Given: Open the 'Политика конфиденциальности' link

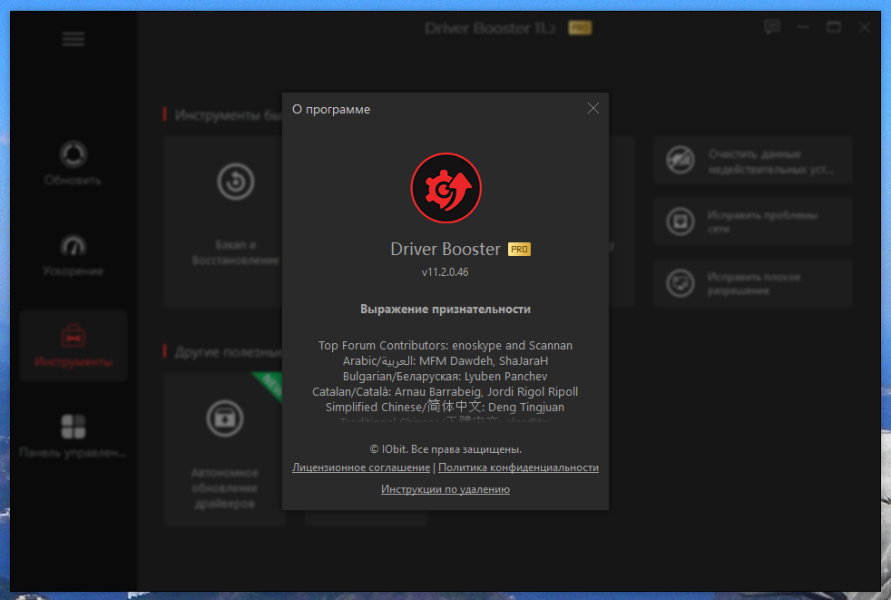Looking at the screenshot, I should [518, 468].
